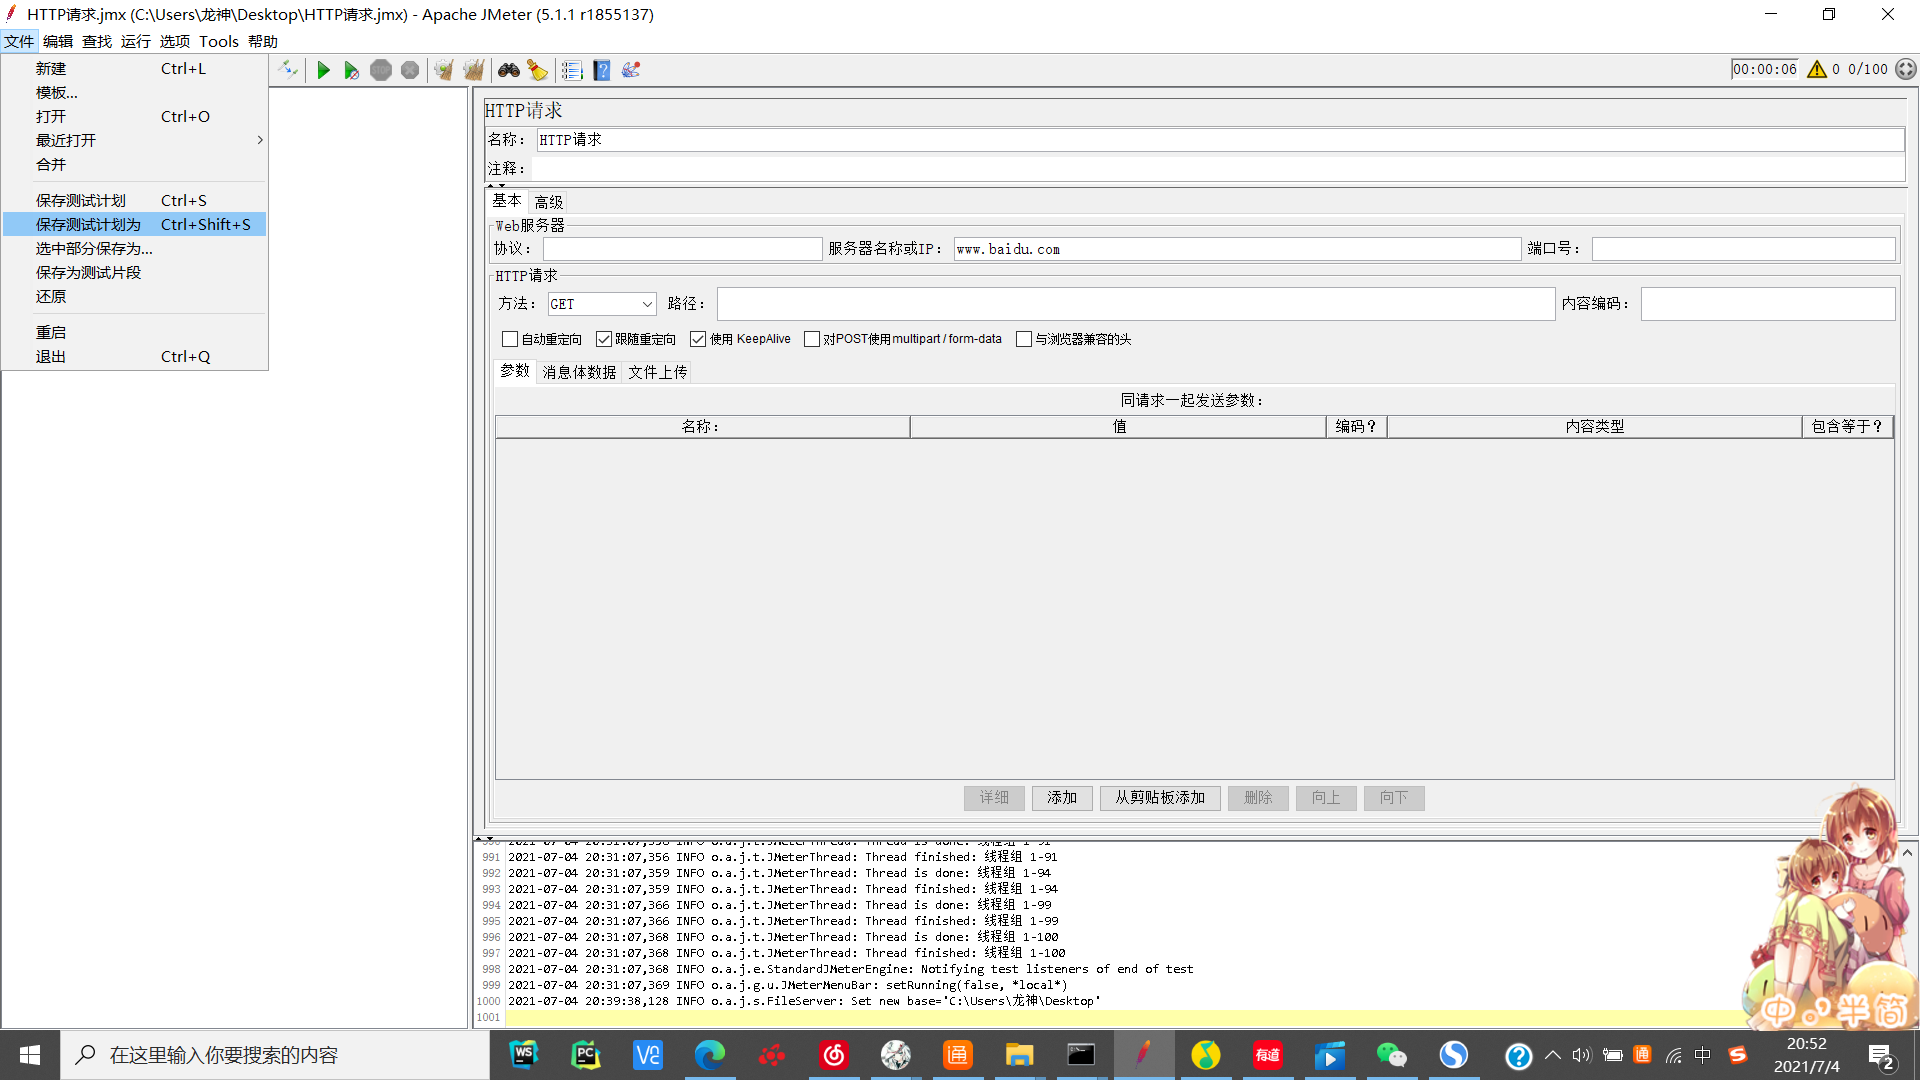Click the 服务器名称或IP input field
This screenshot has width=1920, height=1080.
pyautogui.click(x=1237, y=249)
